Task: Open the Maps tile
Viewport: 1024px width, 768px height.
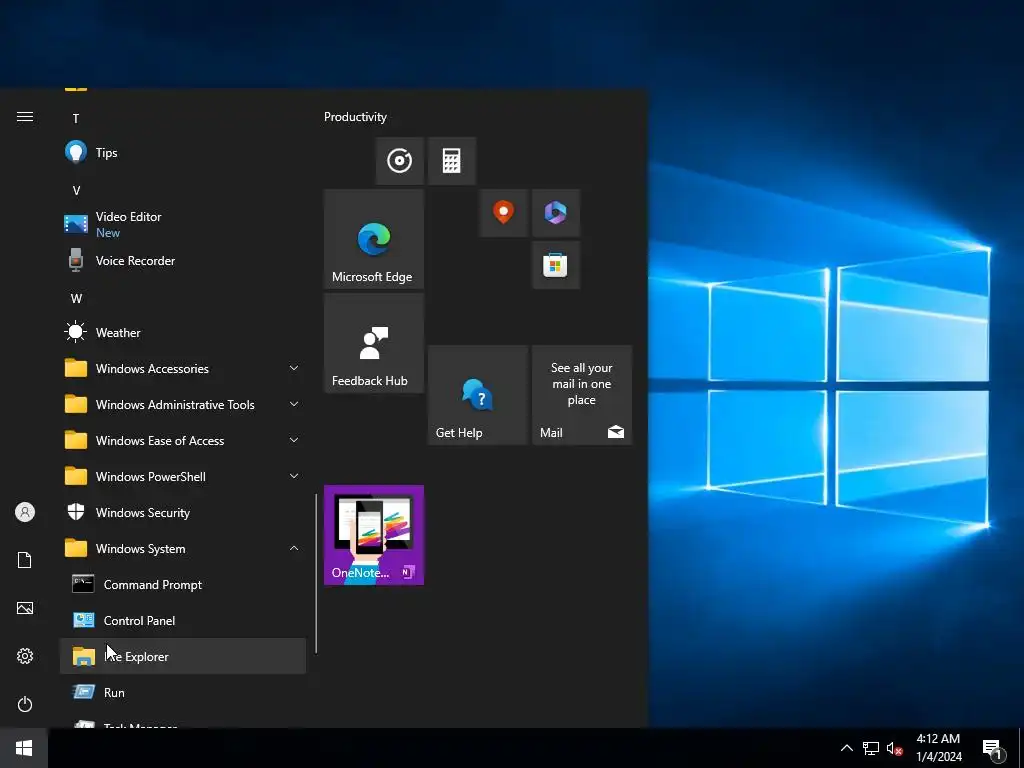Action: [504, 213]
